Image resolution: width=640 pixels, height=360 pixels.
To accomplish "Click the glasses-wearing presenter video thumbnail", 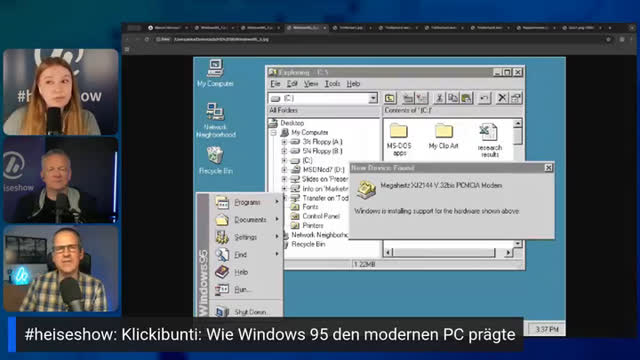I will click(61, 269).
